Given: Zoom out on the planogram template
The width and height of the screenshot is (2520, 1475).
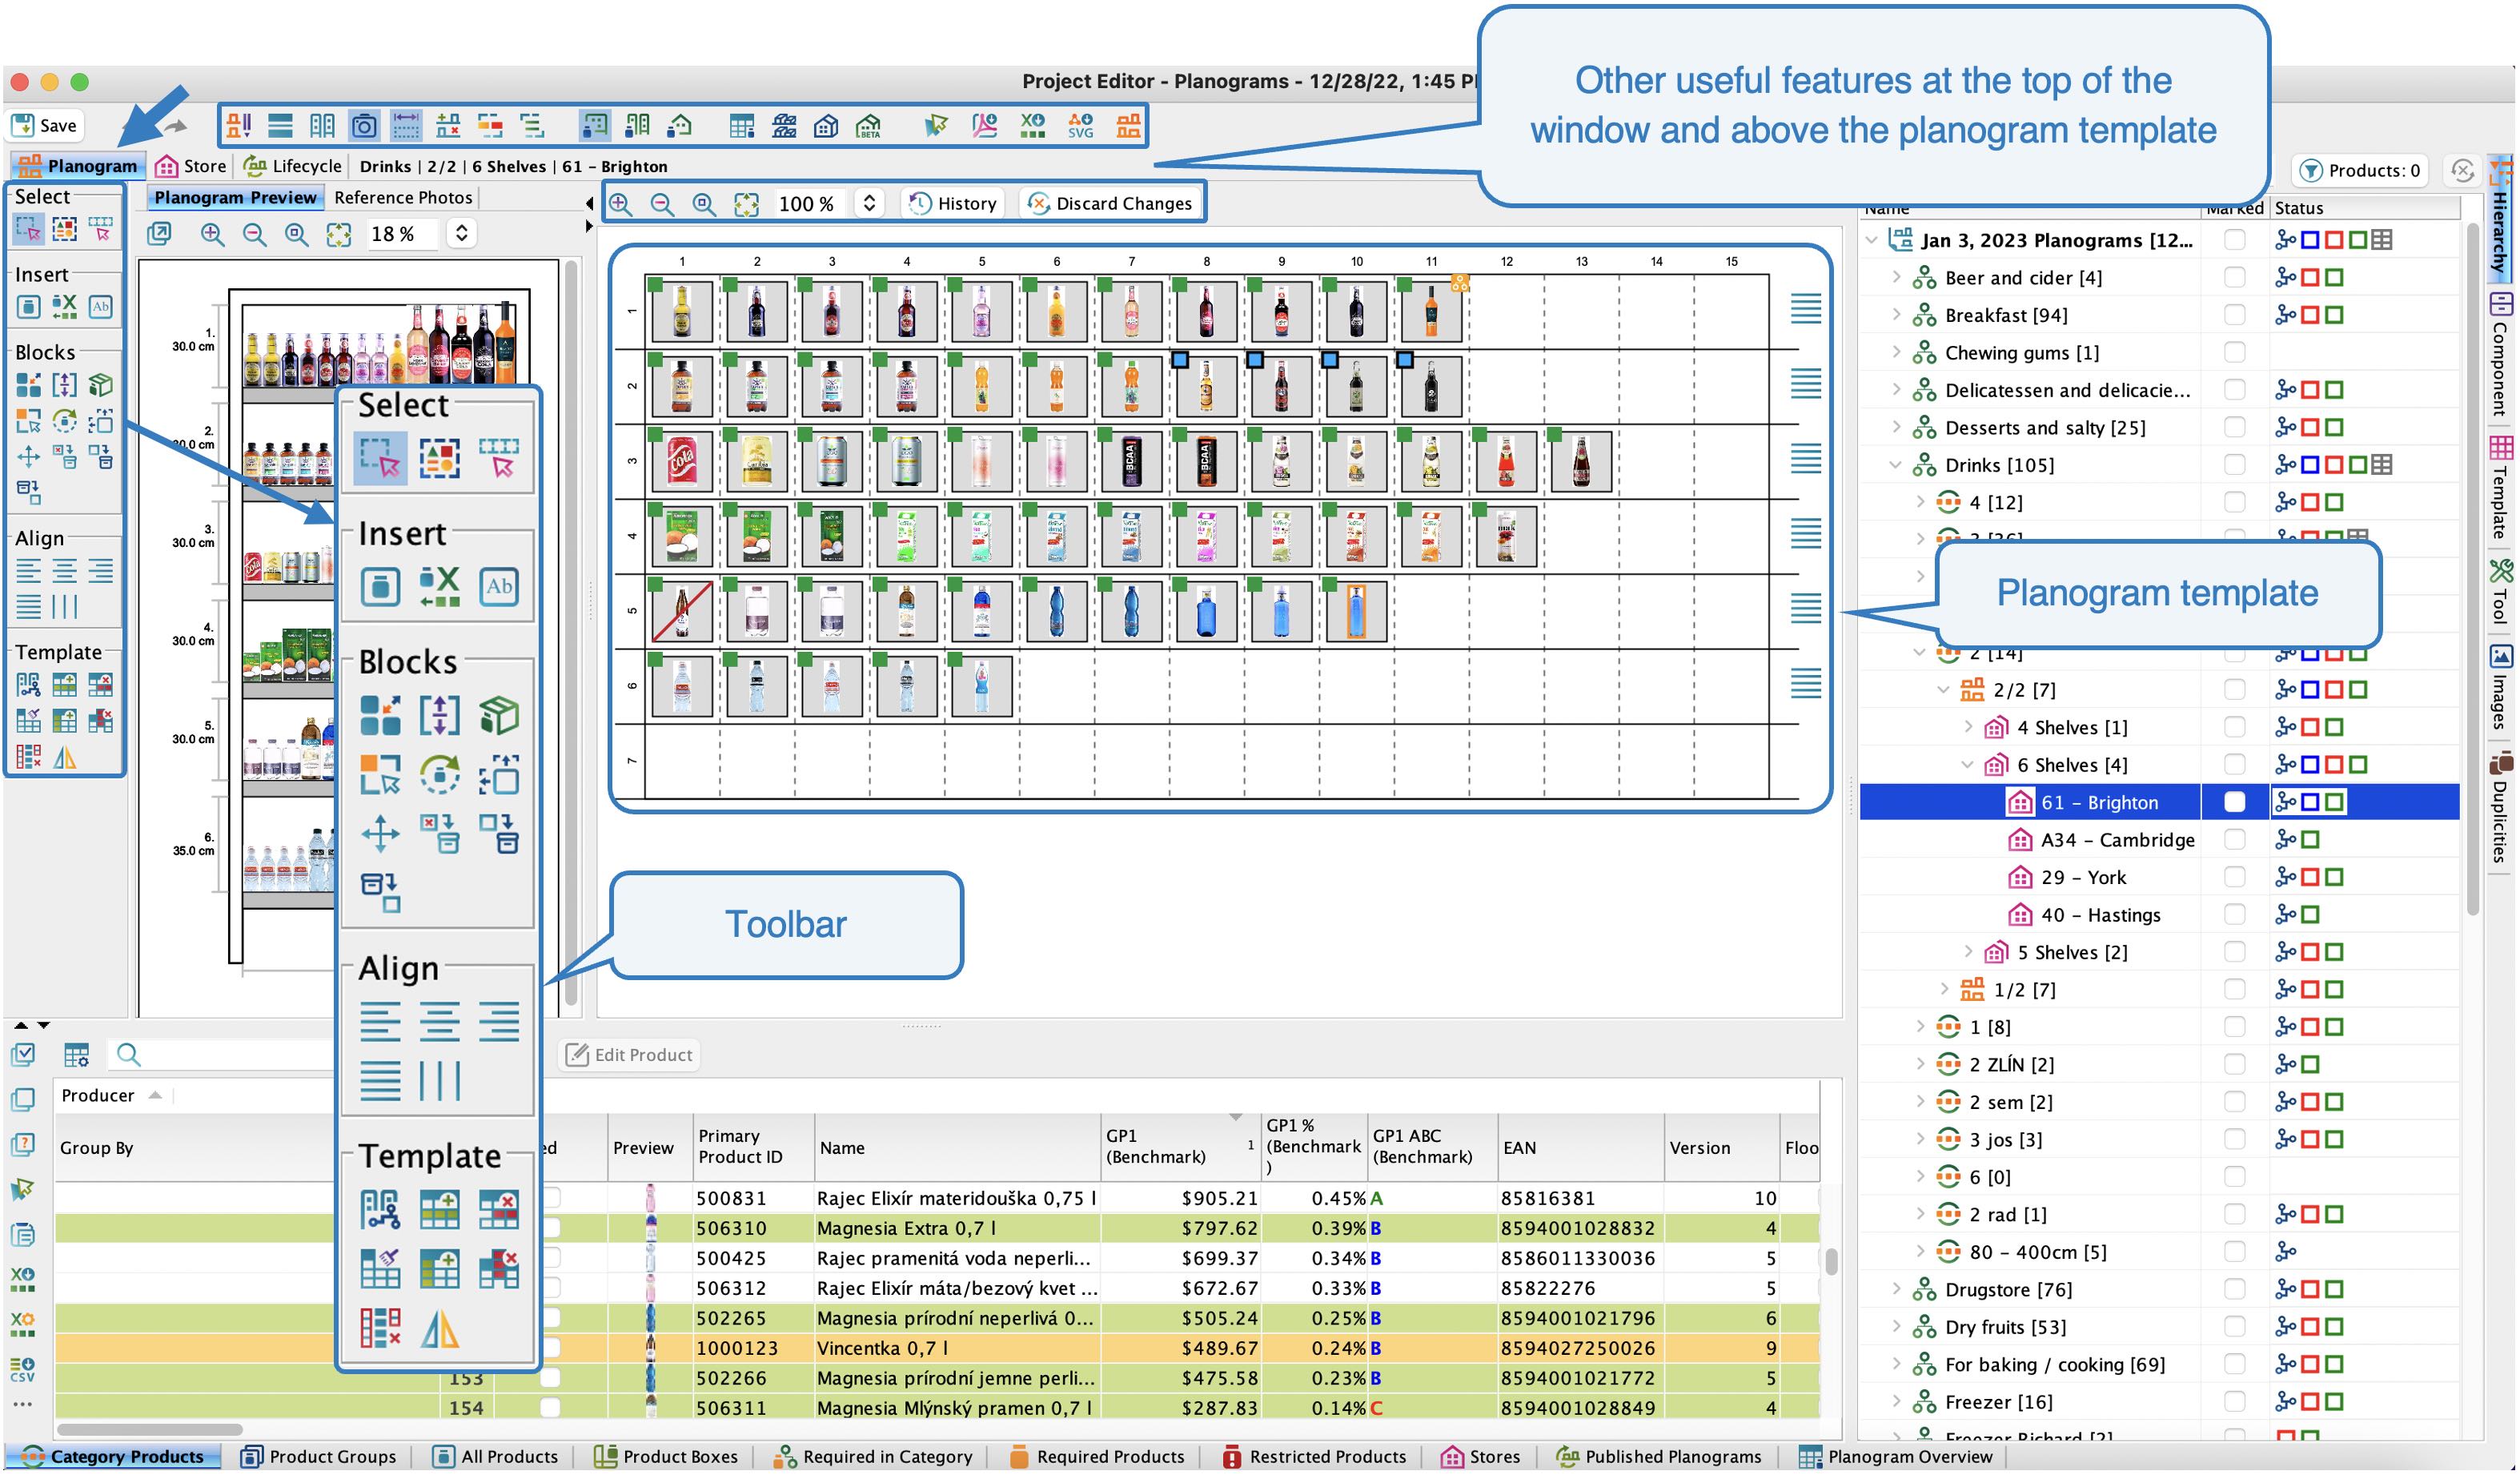Looking at the screenshot, I should tap(661, 204).
